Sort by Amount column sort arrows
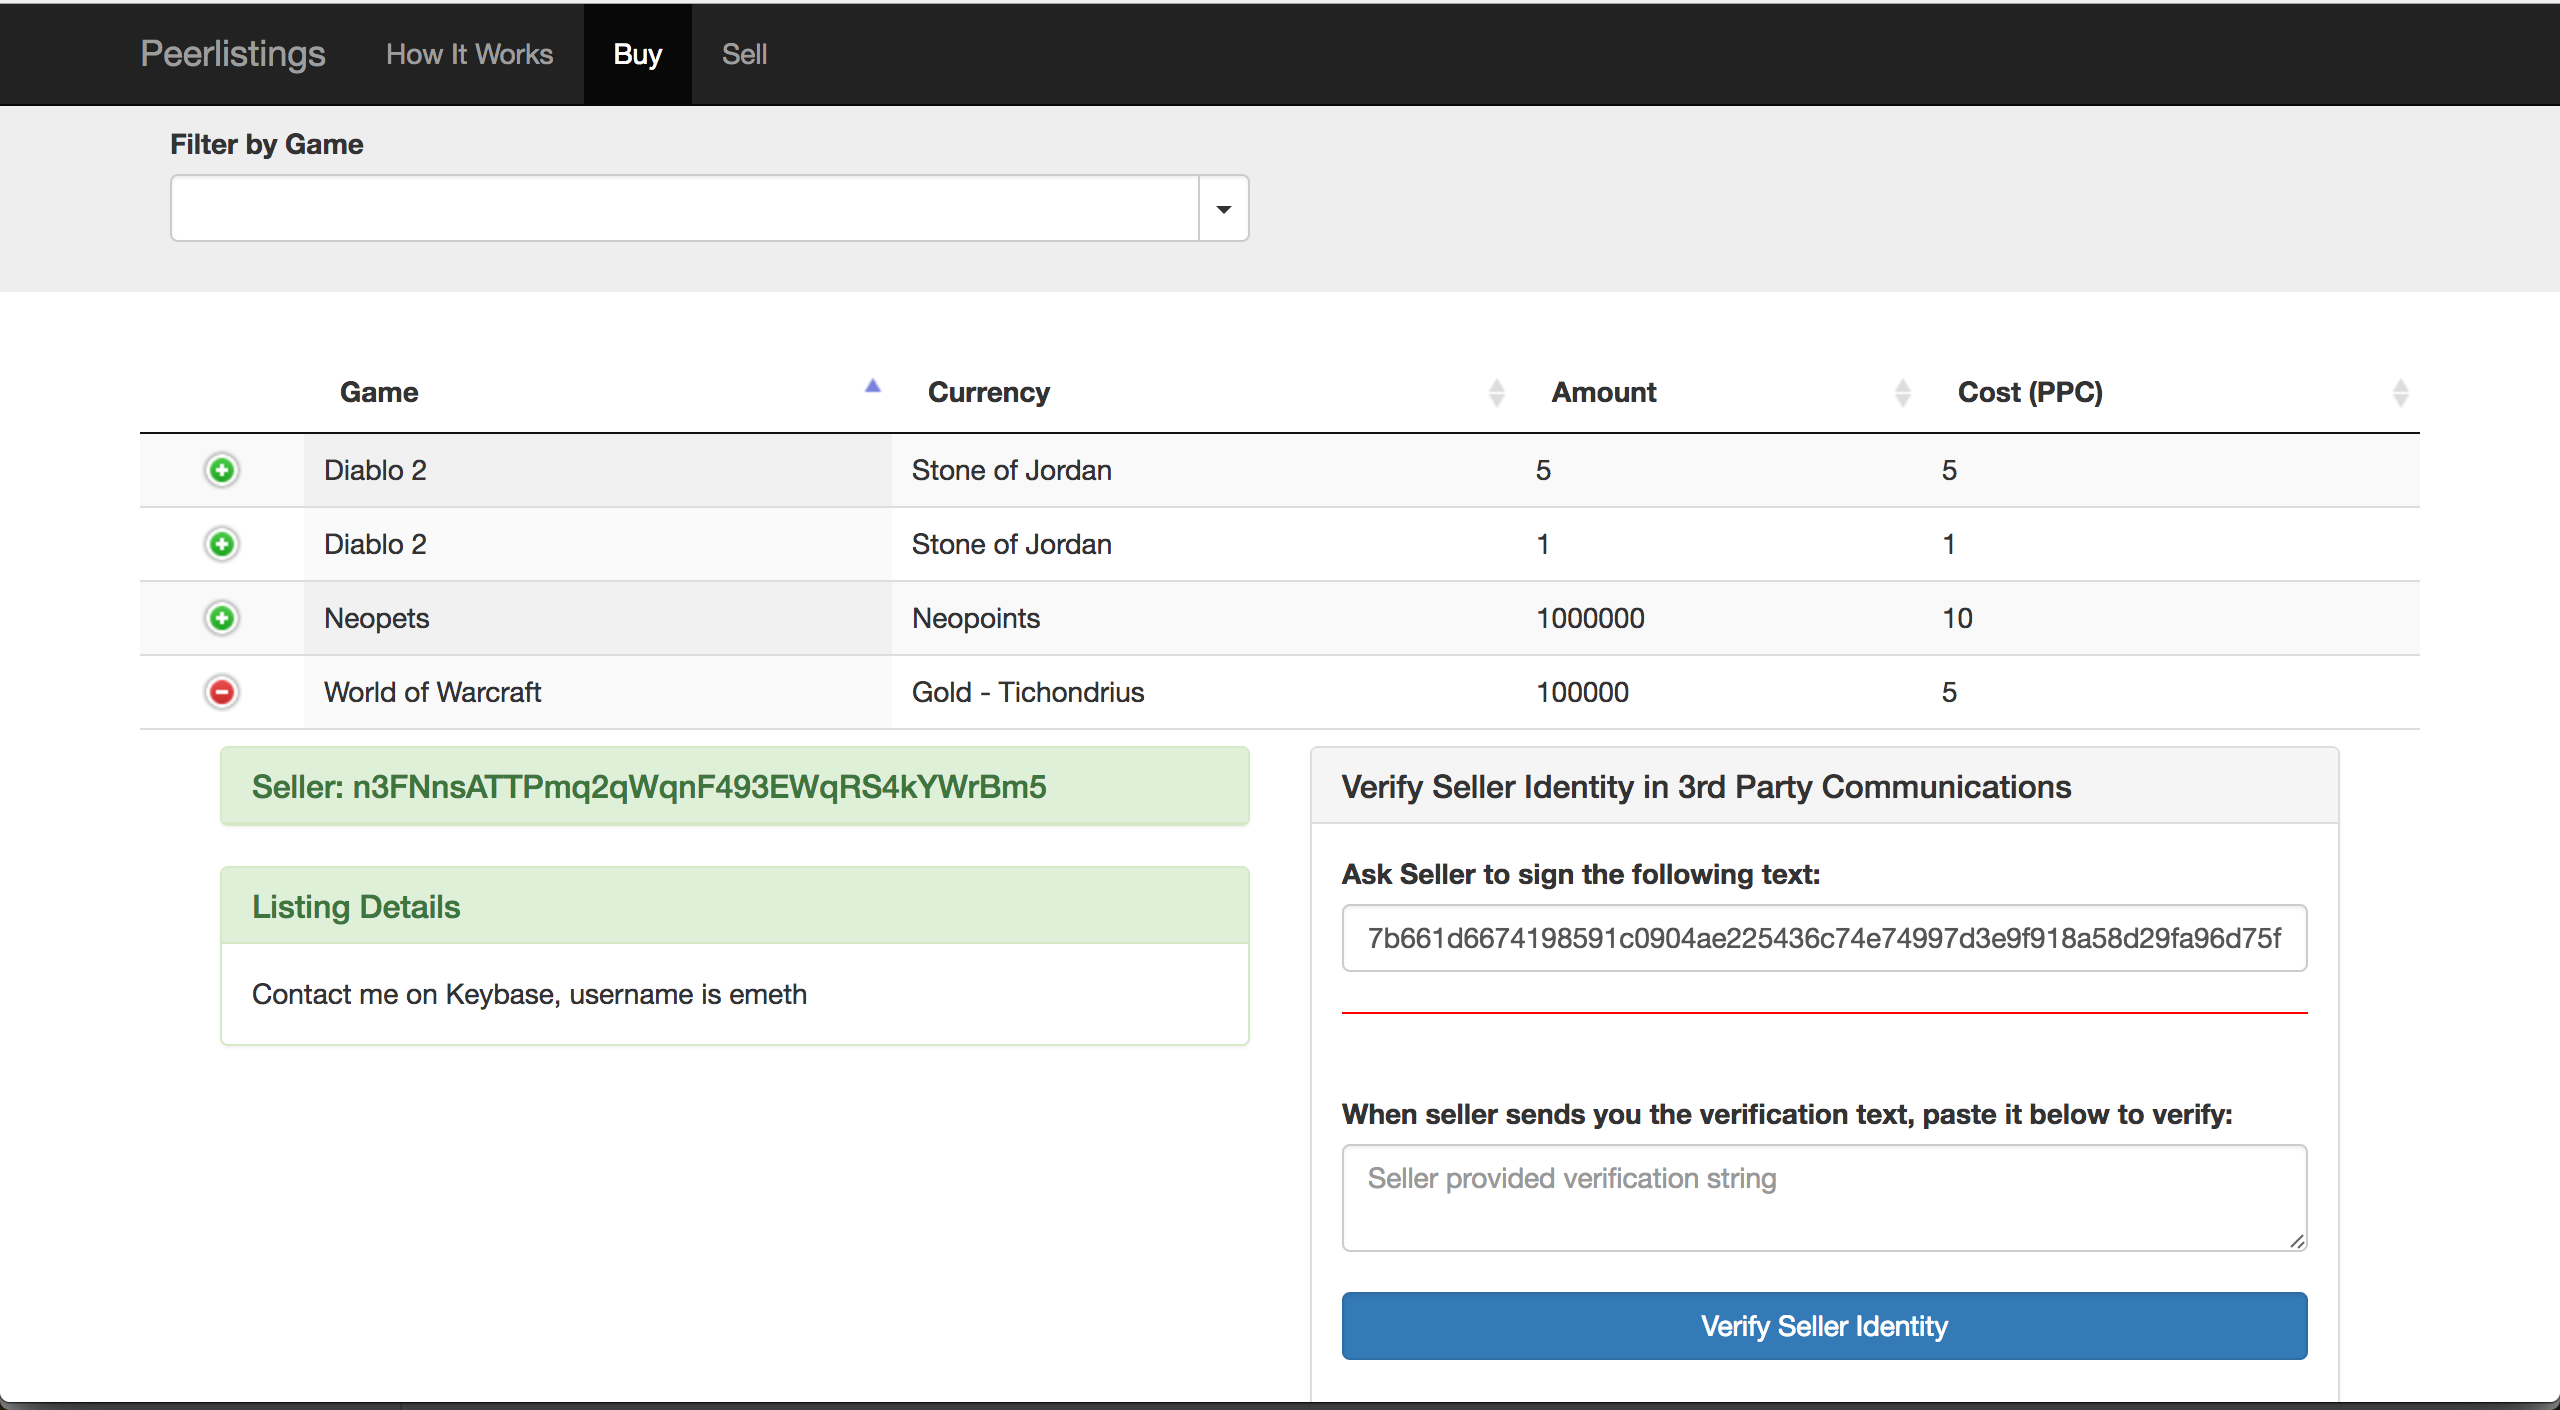The image size is (2560, 1410). (1902, 392)
